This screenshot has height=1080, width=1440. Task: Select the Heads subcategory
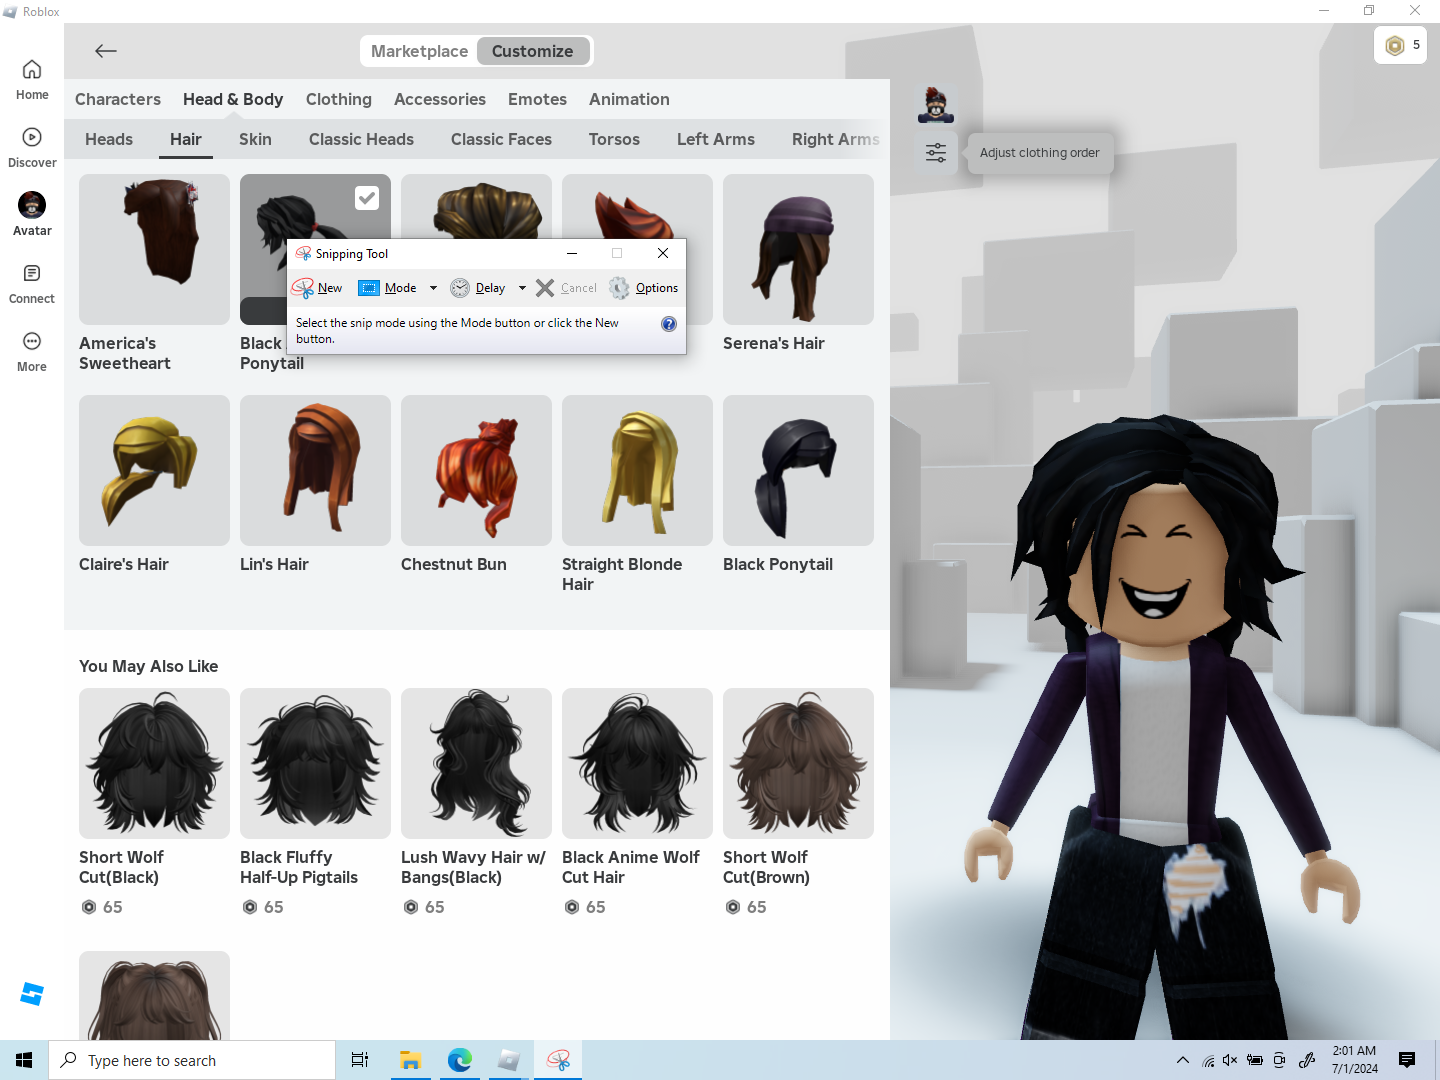pos(109,139)
